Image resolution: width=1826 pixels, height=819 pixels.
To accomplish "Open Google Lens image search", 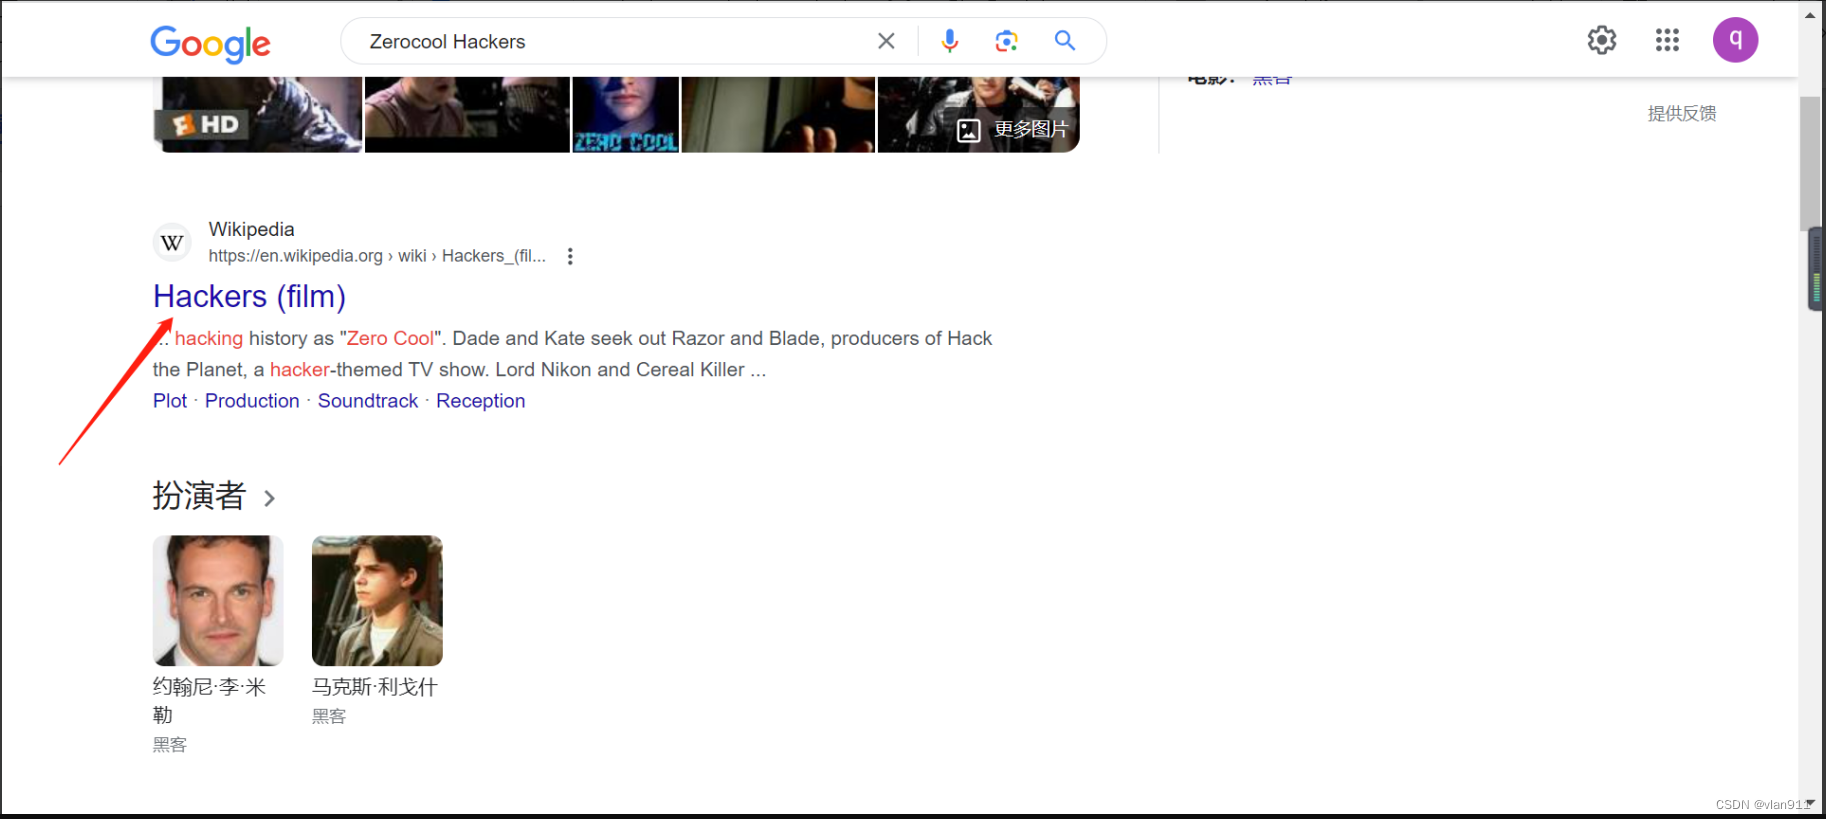I will (1007, 41).
